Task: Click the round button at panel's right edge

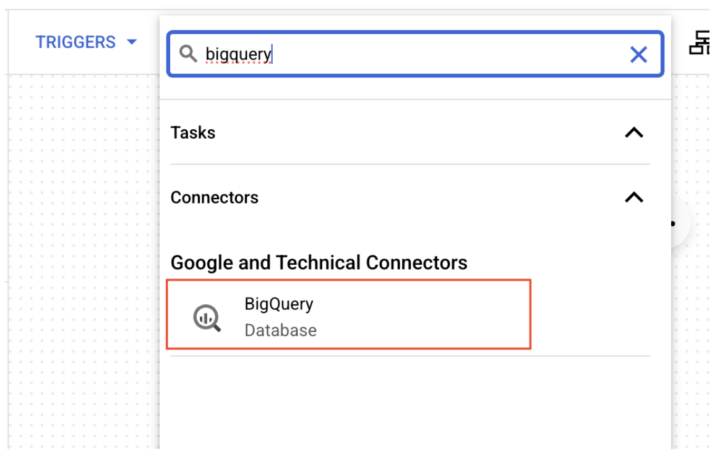Action: tap(681, 224)
